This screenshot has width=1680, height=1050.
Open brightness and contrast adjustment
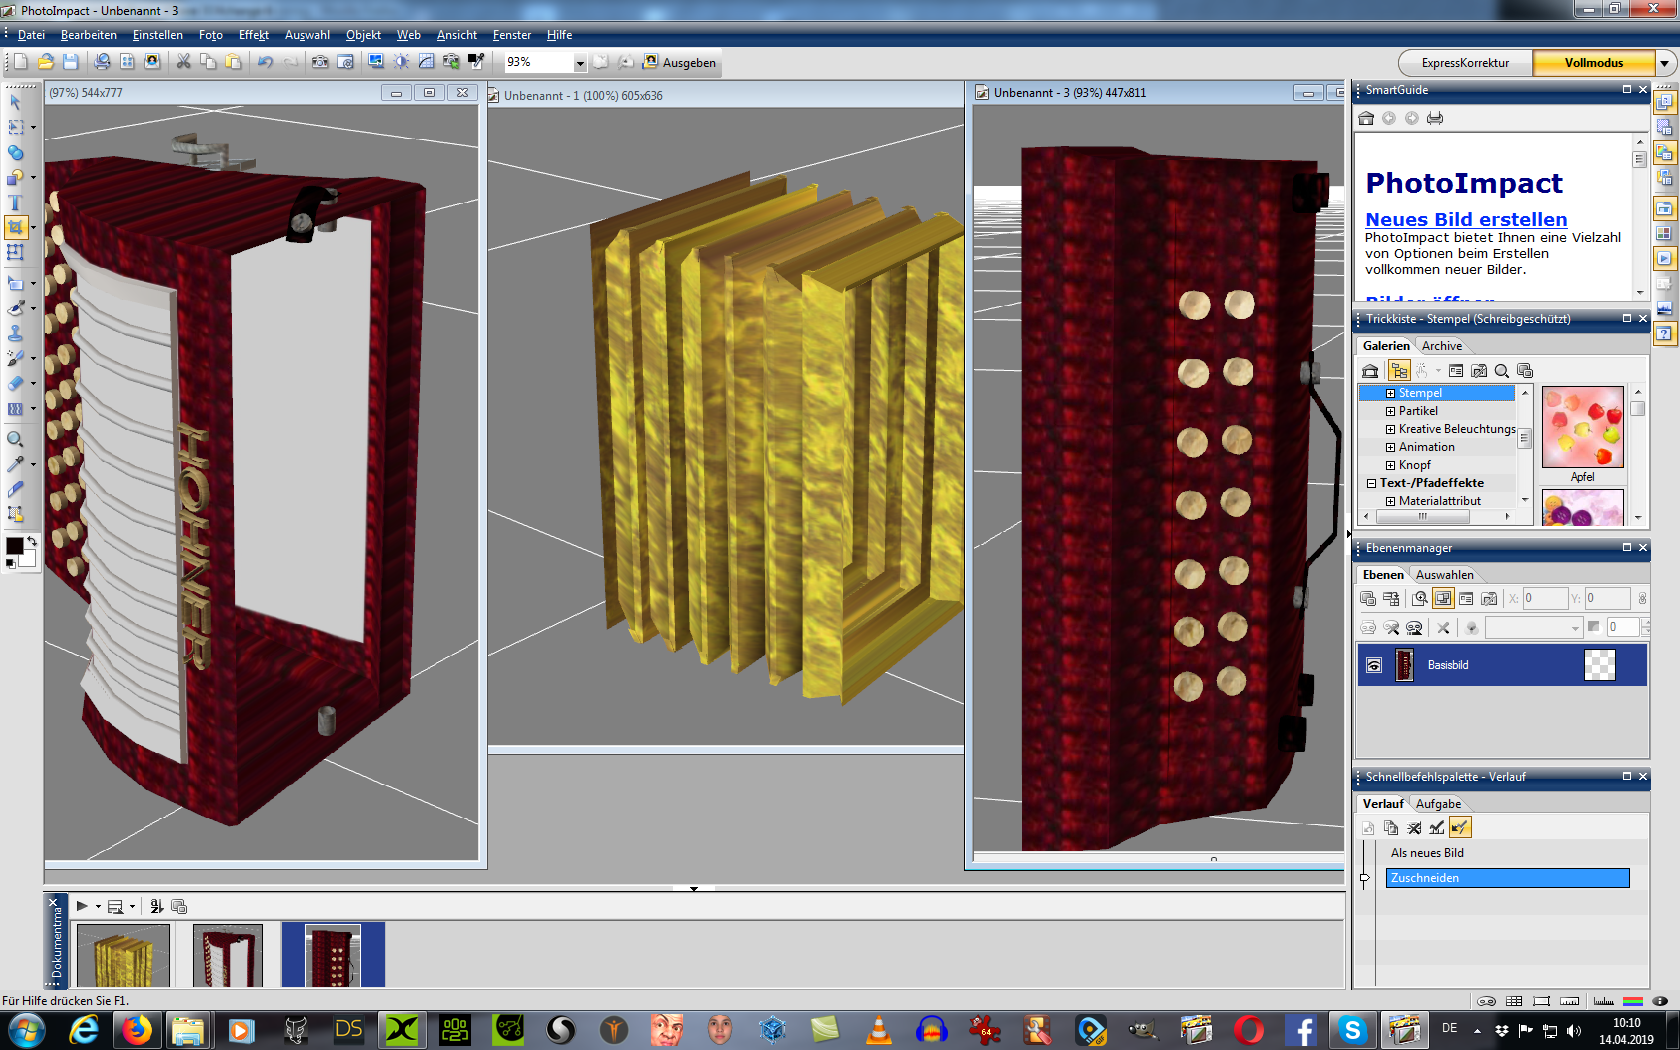(401, 62)
